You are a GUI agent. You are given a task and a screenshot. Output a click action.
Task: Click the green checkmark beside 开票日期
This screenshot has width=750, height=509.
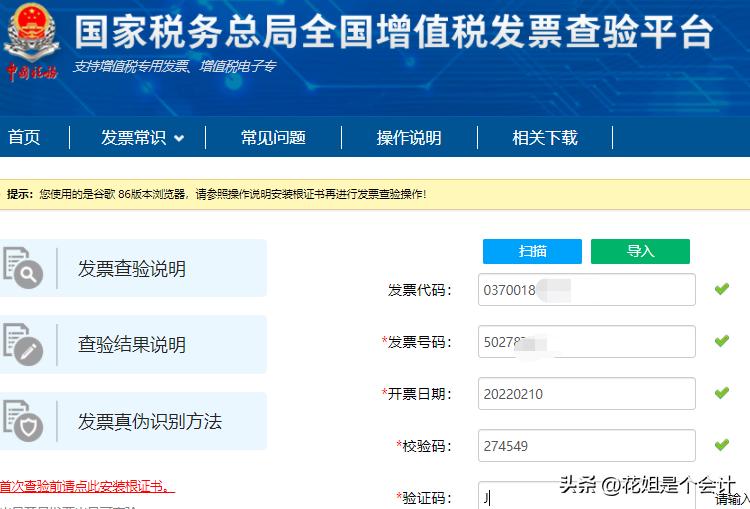click(722, 393)
